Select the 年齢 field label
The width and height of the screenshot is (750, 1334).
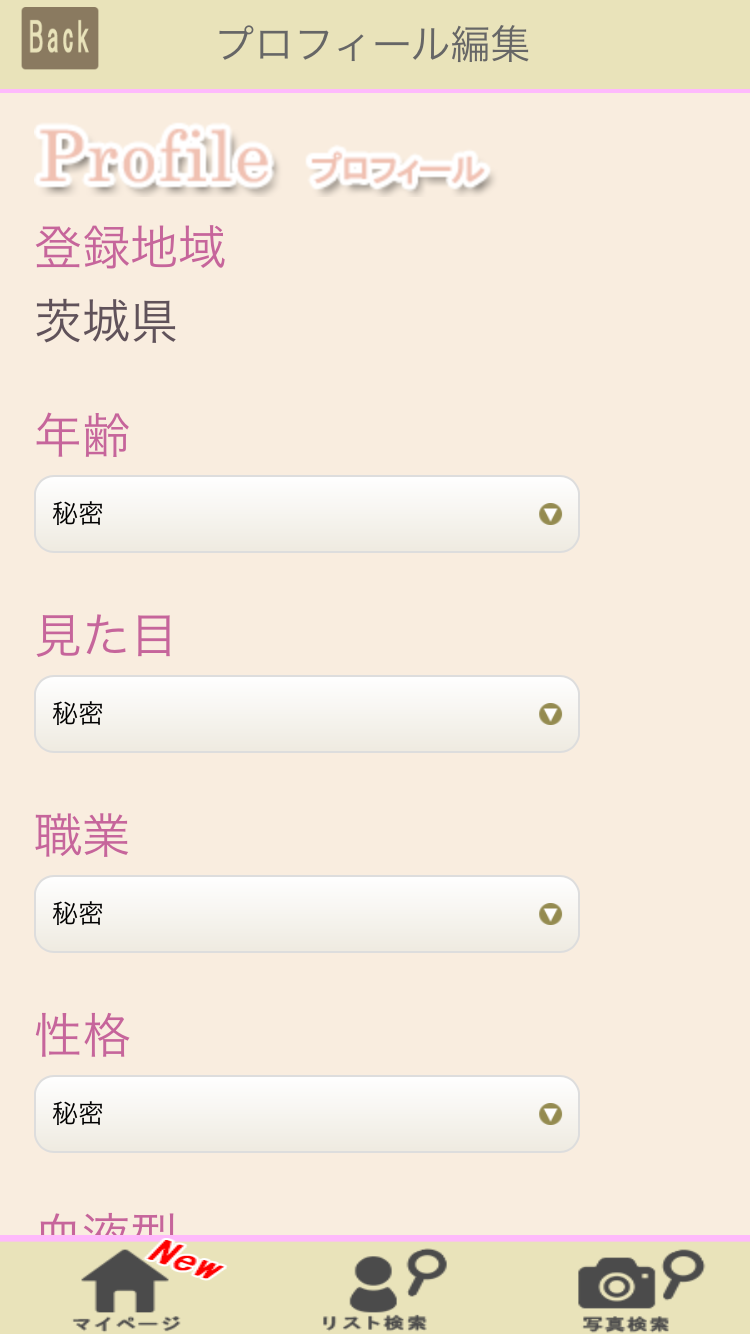coord(83,436)
